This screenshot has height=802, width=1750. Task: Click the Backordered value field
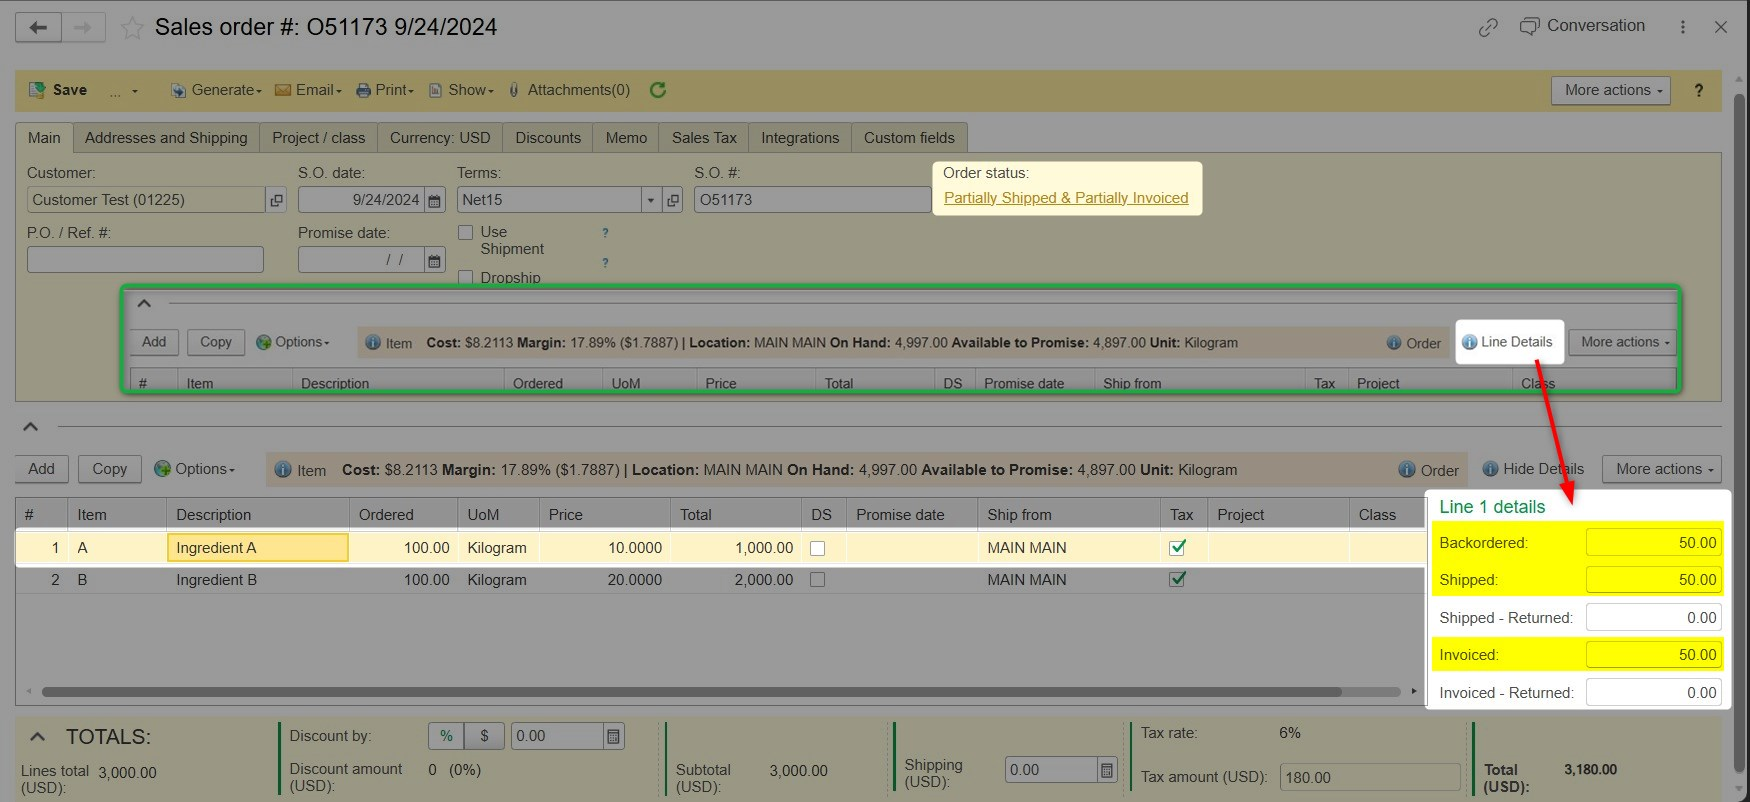[x=1654, y=543]
